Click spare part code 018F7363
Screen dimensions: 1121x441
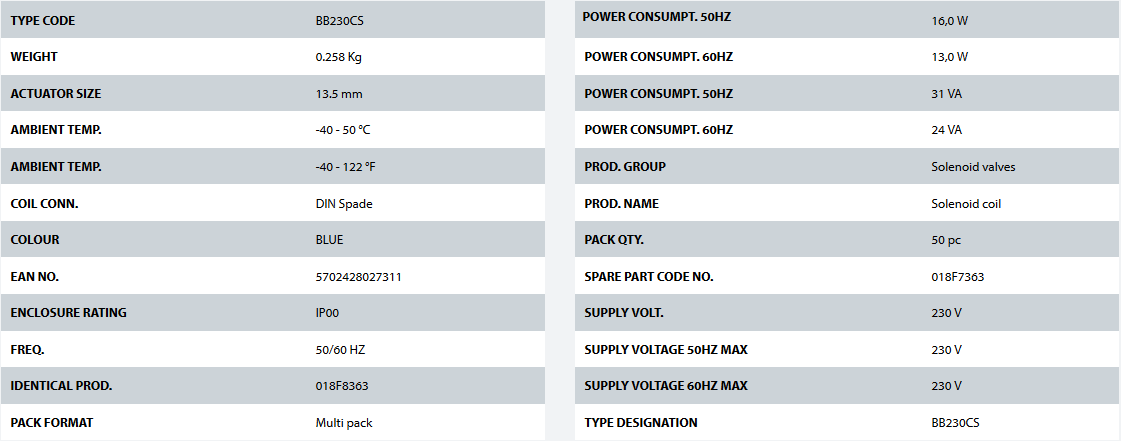point(957,276)
